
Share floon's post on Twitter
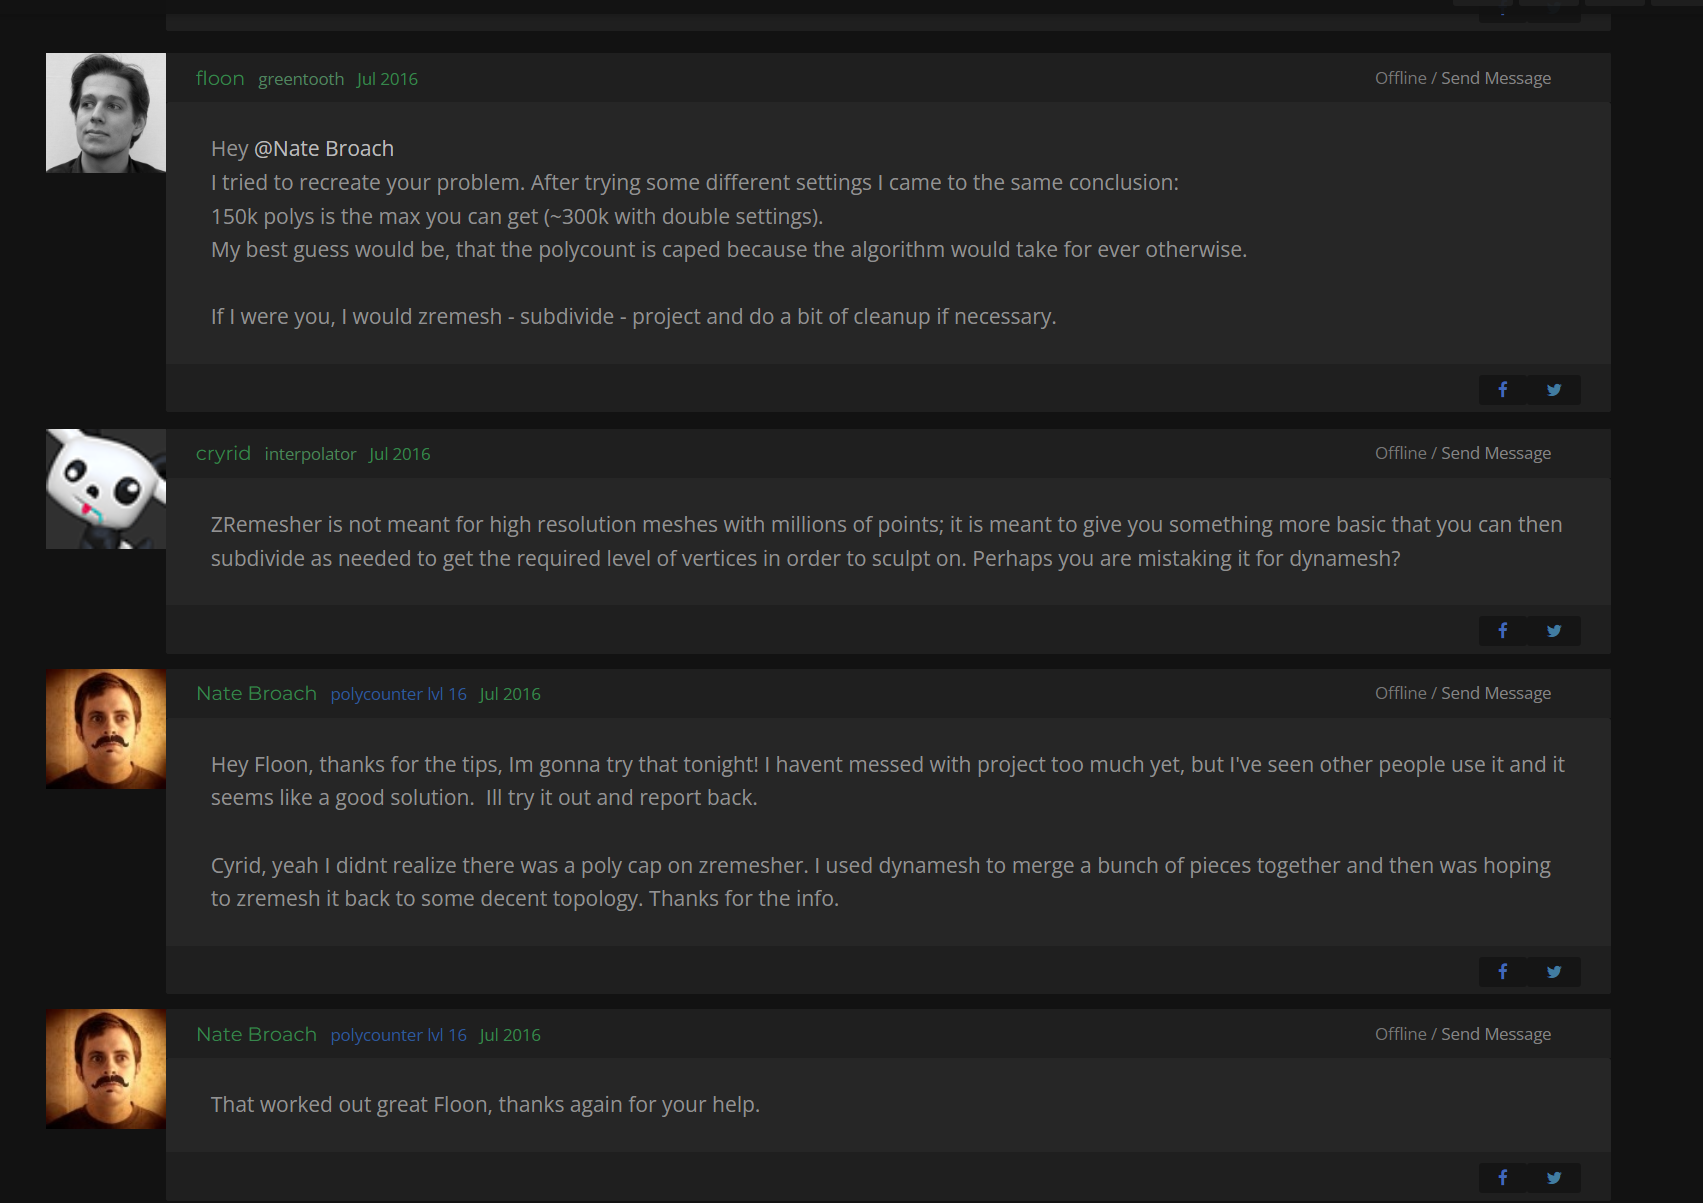click(x=1554, y=390)
